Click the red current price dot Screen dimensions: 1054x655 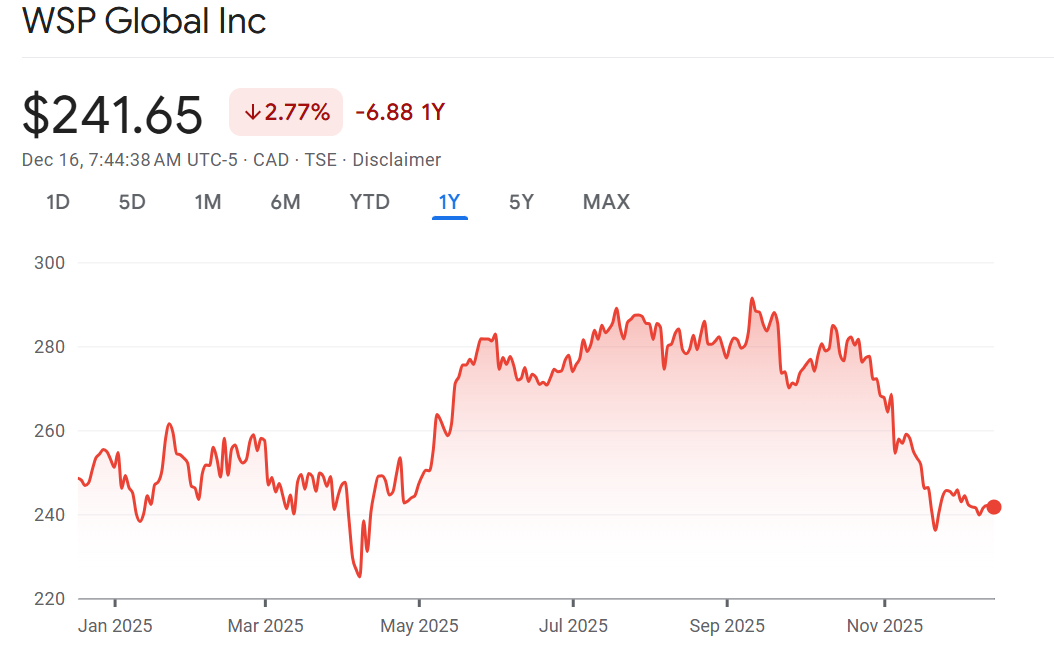(x=993, y=507)
